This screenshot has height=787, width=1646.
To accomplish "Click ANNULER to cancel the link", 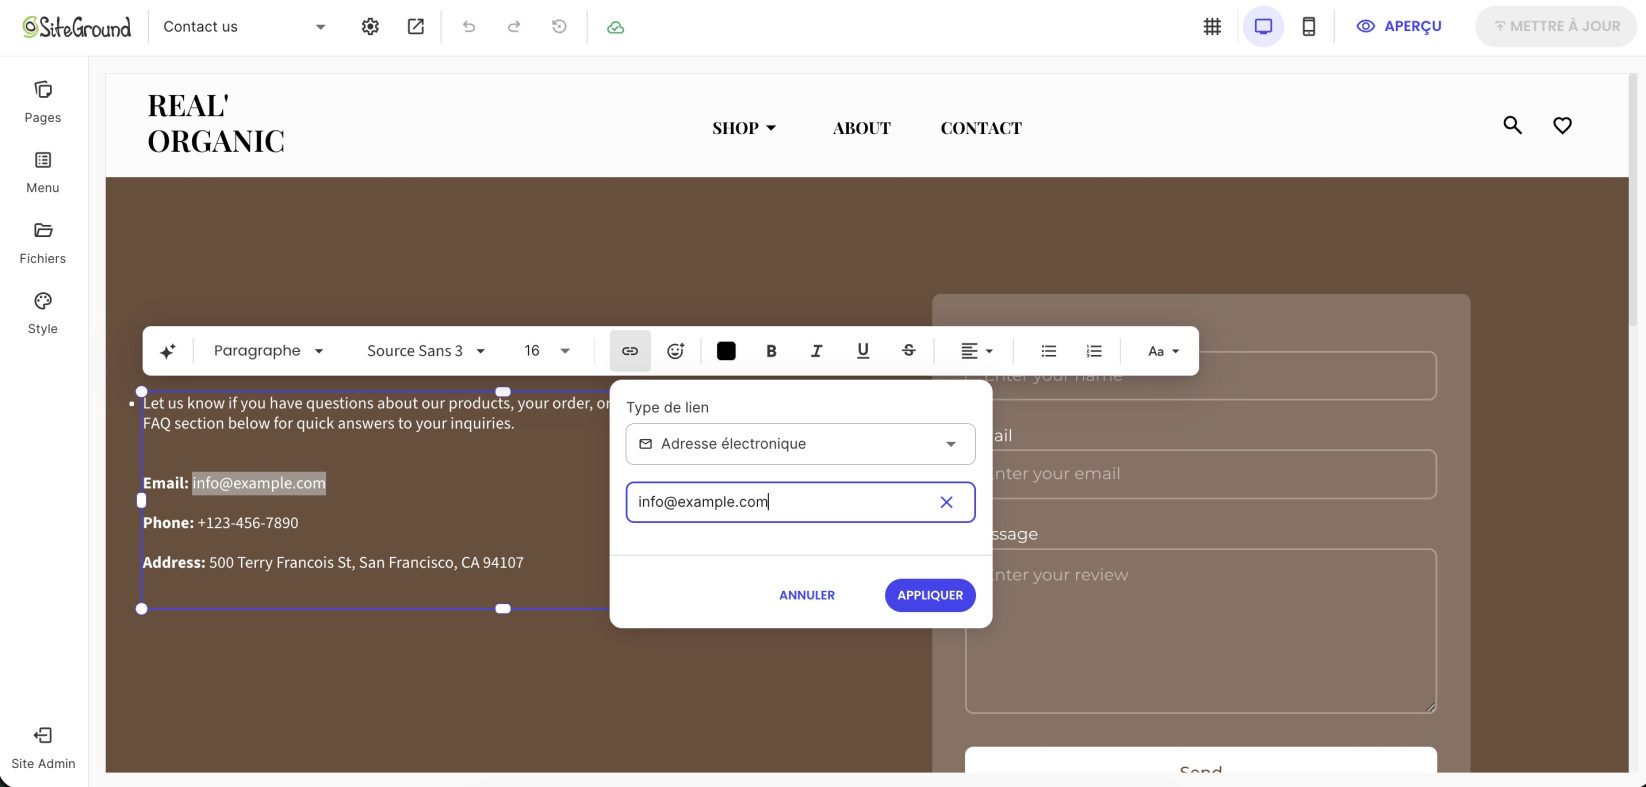I will pyautogui.click(x=807, y=595).
